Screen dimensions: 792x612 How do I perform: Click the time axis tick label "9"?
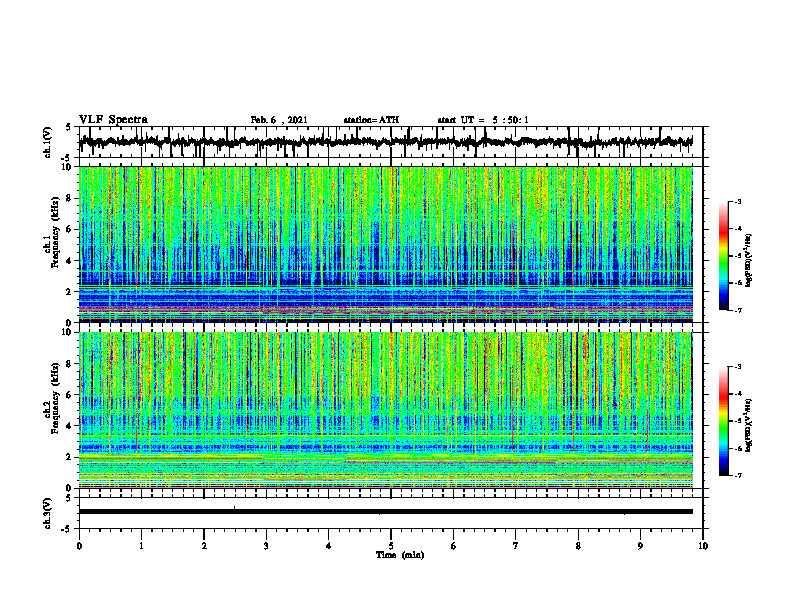[x=640, y=546]
